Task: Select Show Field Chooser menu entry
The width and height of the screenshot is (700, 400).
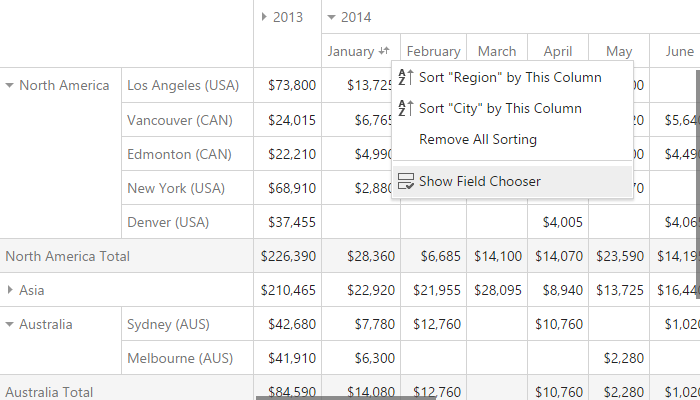Action: click(512, 181)
